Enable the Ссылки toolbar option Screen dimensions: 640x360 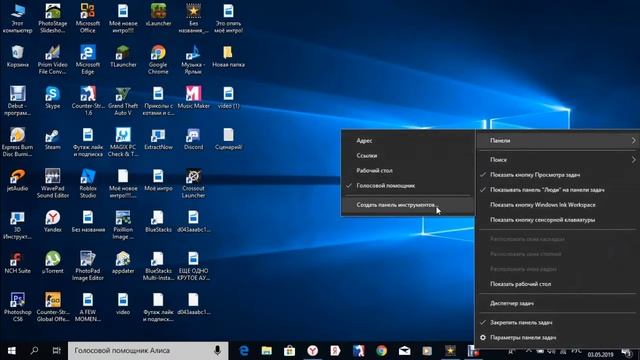point(407,156)
